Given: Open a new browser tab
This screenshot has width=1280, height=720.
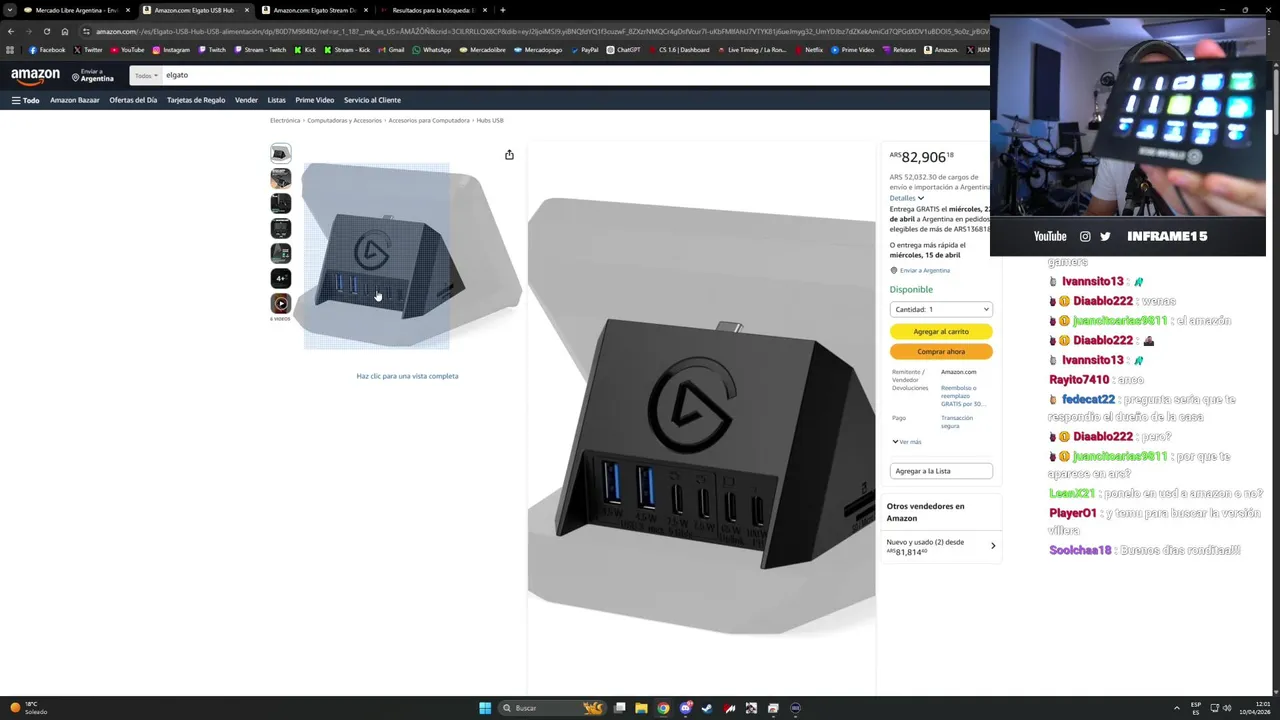Looking at the screenshot, I should [502, 10].
